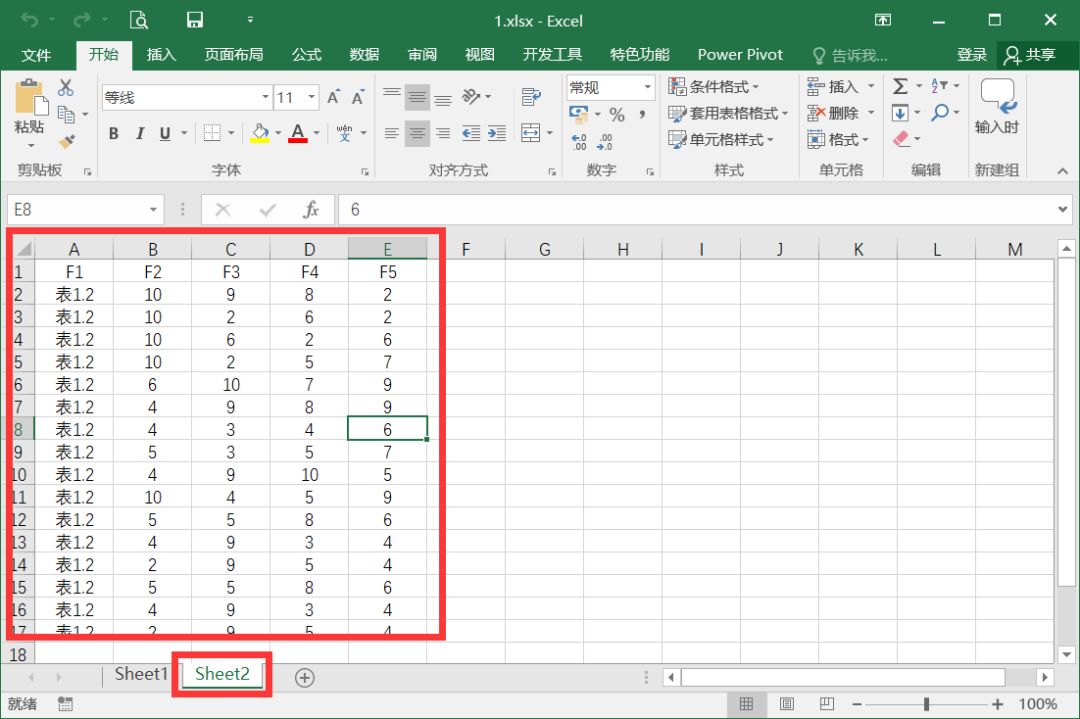Open the font name dropdown
1080x719 pixels.
(x=265, y=97)
